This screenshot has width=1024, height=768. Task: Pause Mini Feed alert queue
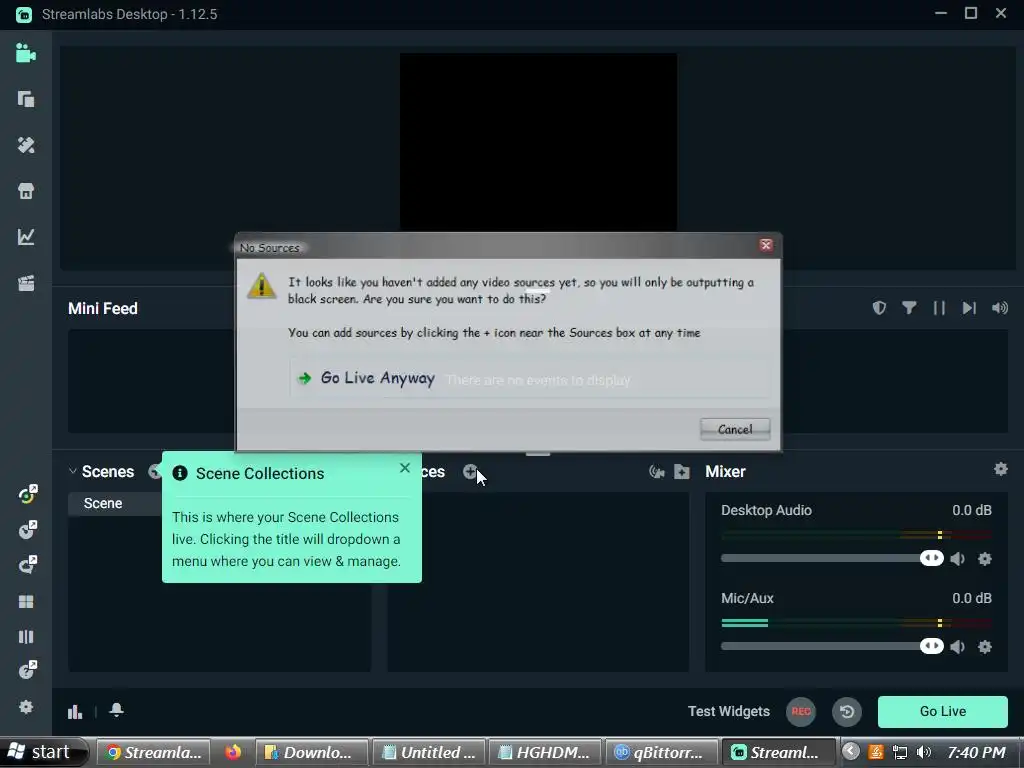coord(939,308)
